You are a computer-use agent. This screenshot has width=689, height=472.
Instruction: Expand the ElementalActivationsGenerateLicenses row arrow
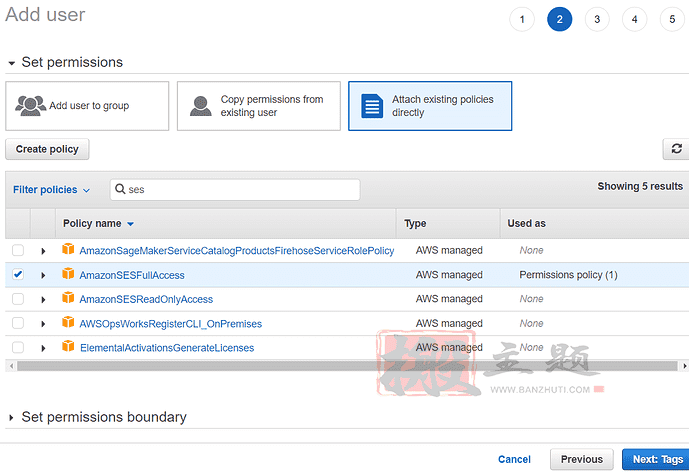pos(43,348)
